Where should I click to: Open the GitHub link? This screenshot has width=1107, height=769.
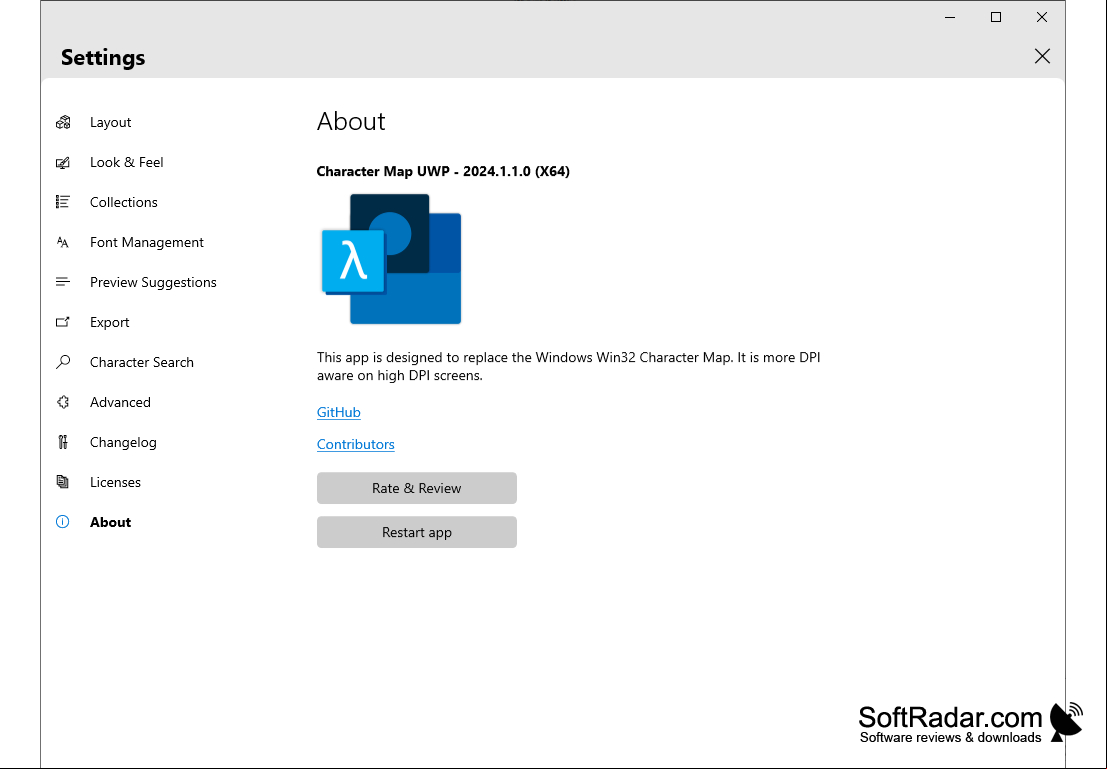point(339,412)
